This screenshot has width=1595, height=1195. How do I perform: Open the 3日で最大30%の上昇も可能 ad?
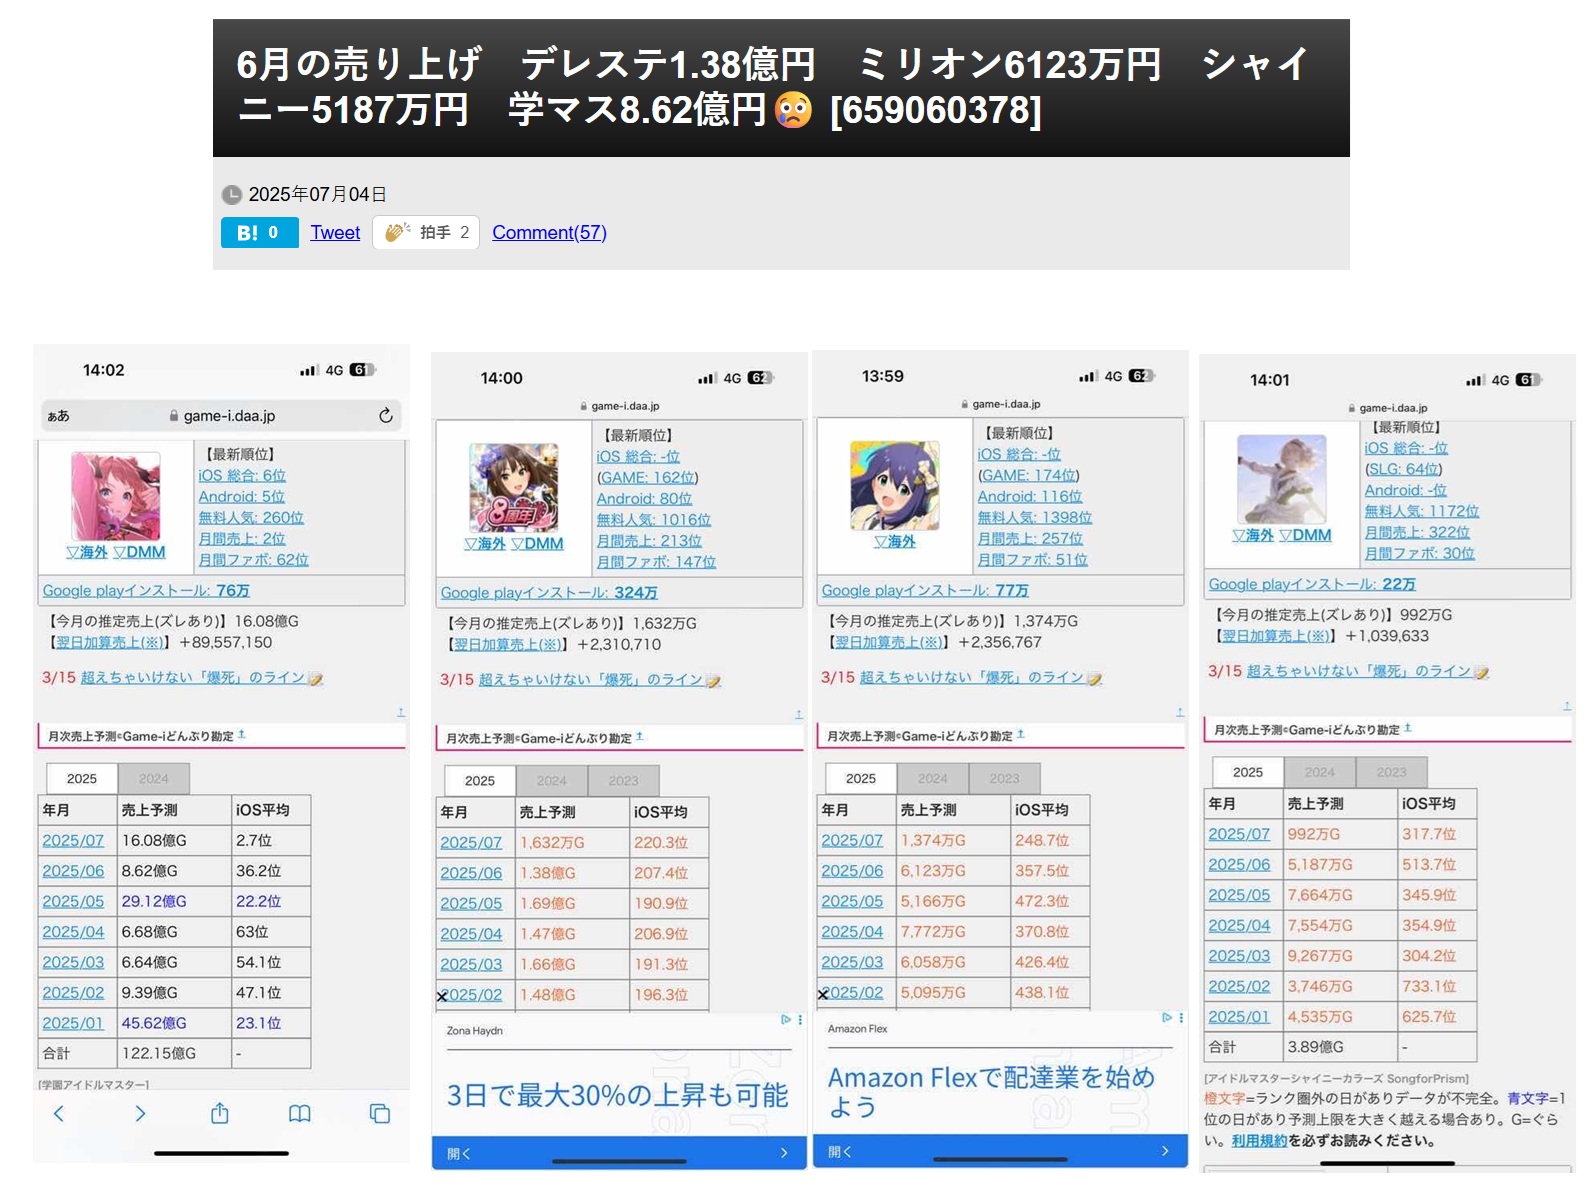618,1095
